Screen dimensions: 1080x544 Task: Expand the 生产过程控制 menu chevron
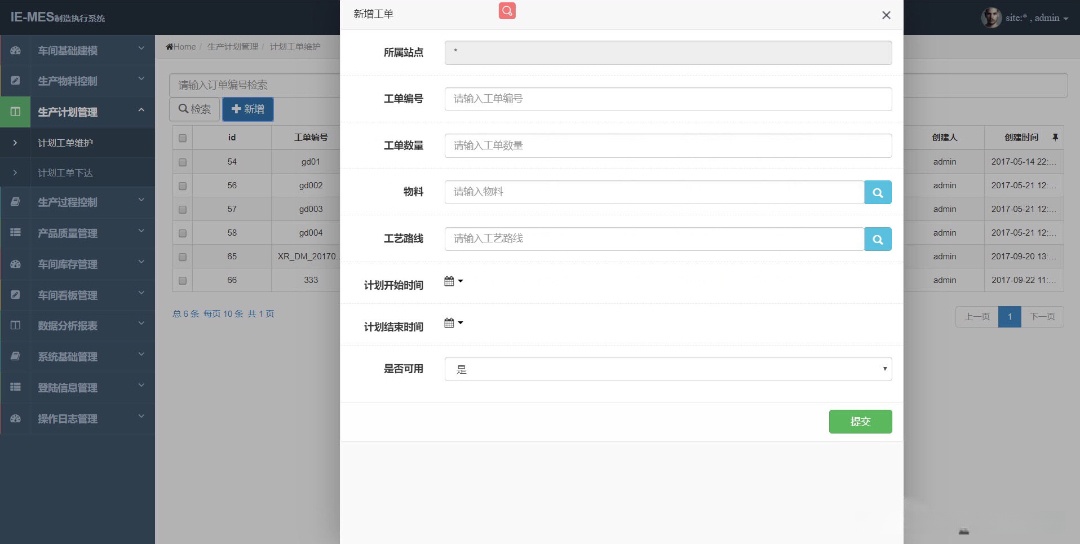(x=141, y=200)
